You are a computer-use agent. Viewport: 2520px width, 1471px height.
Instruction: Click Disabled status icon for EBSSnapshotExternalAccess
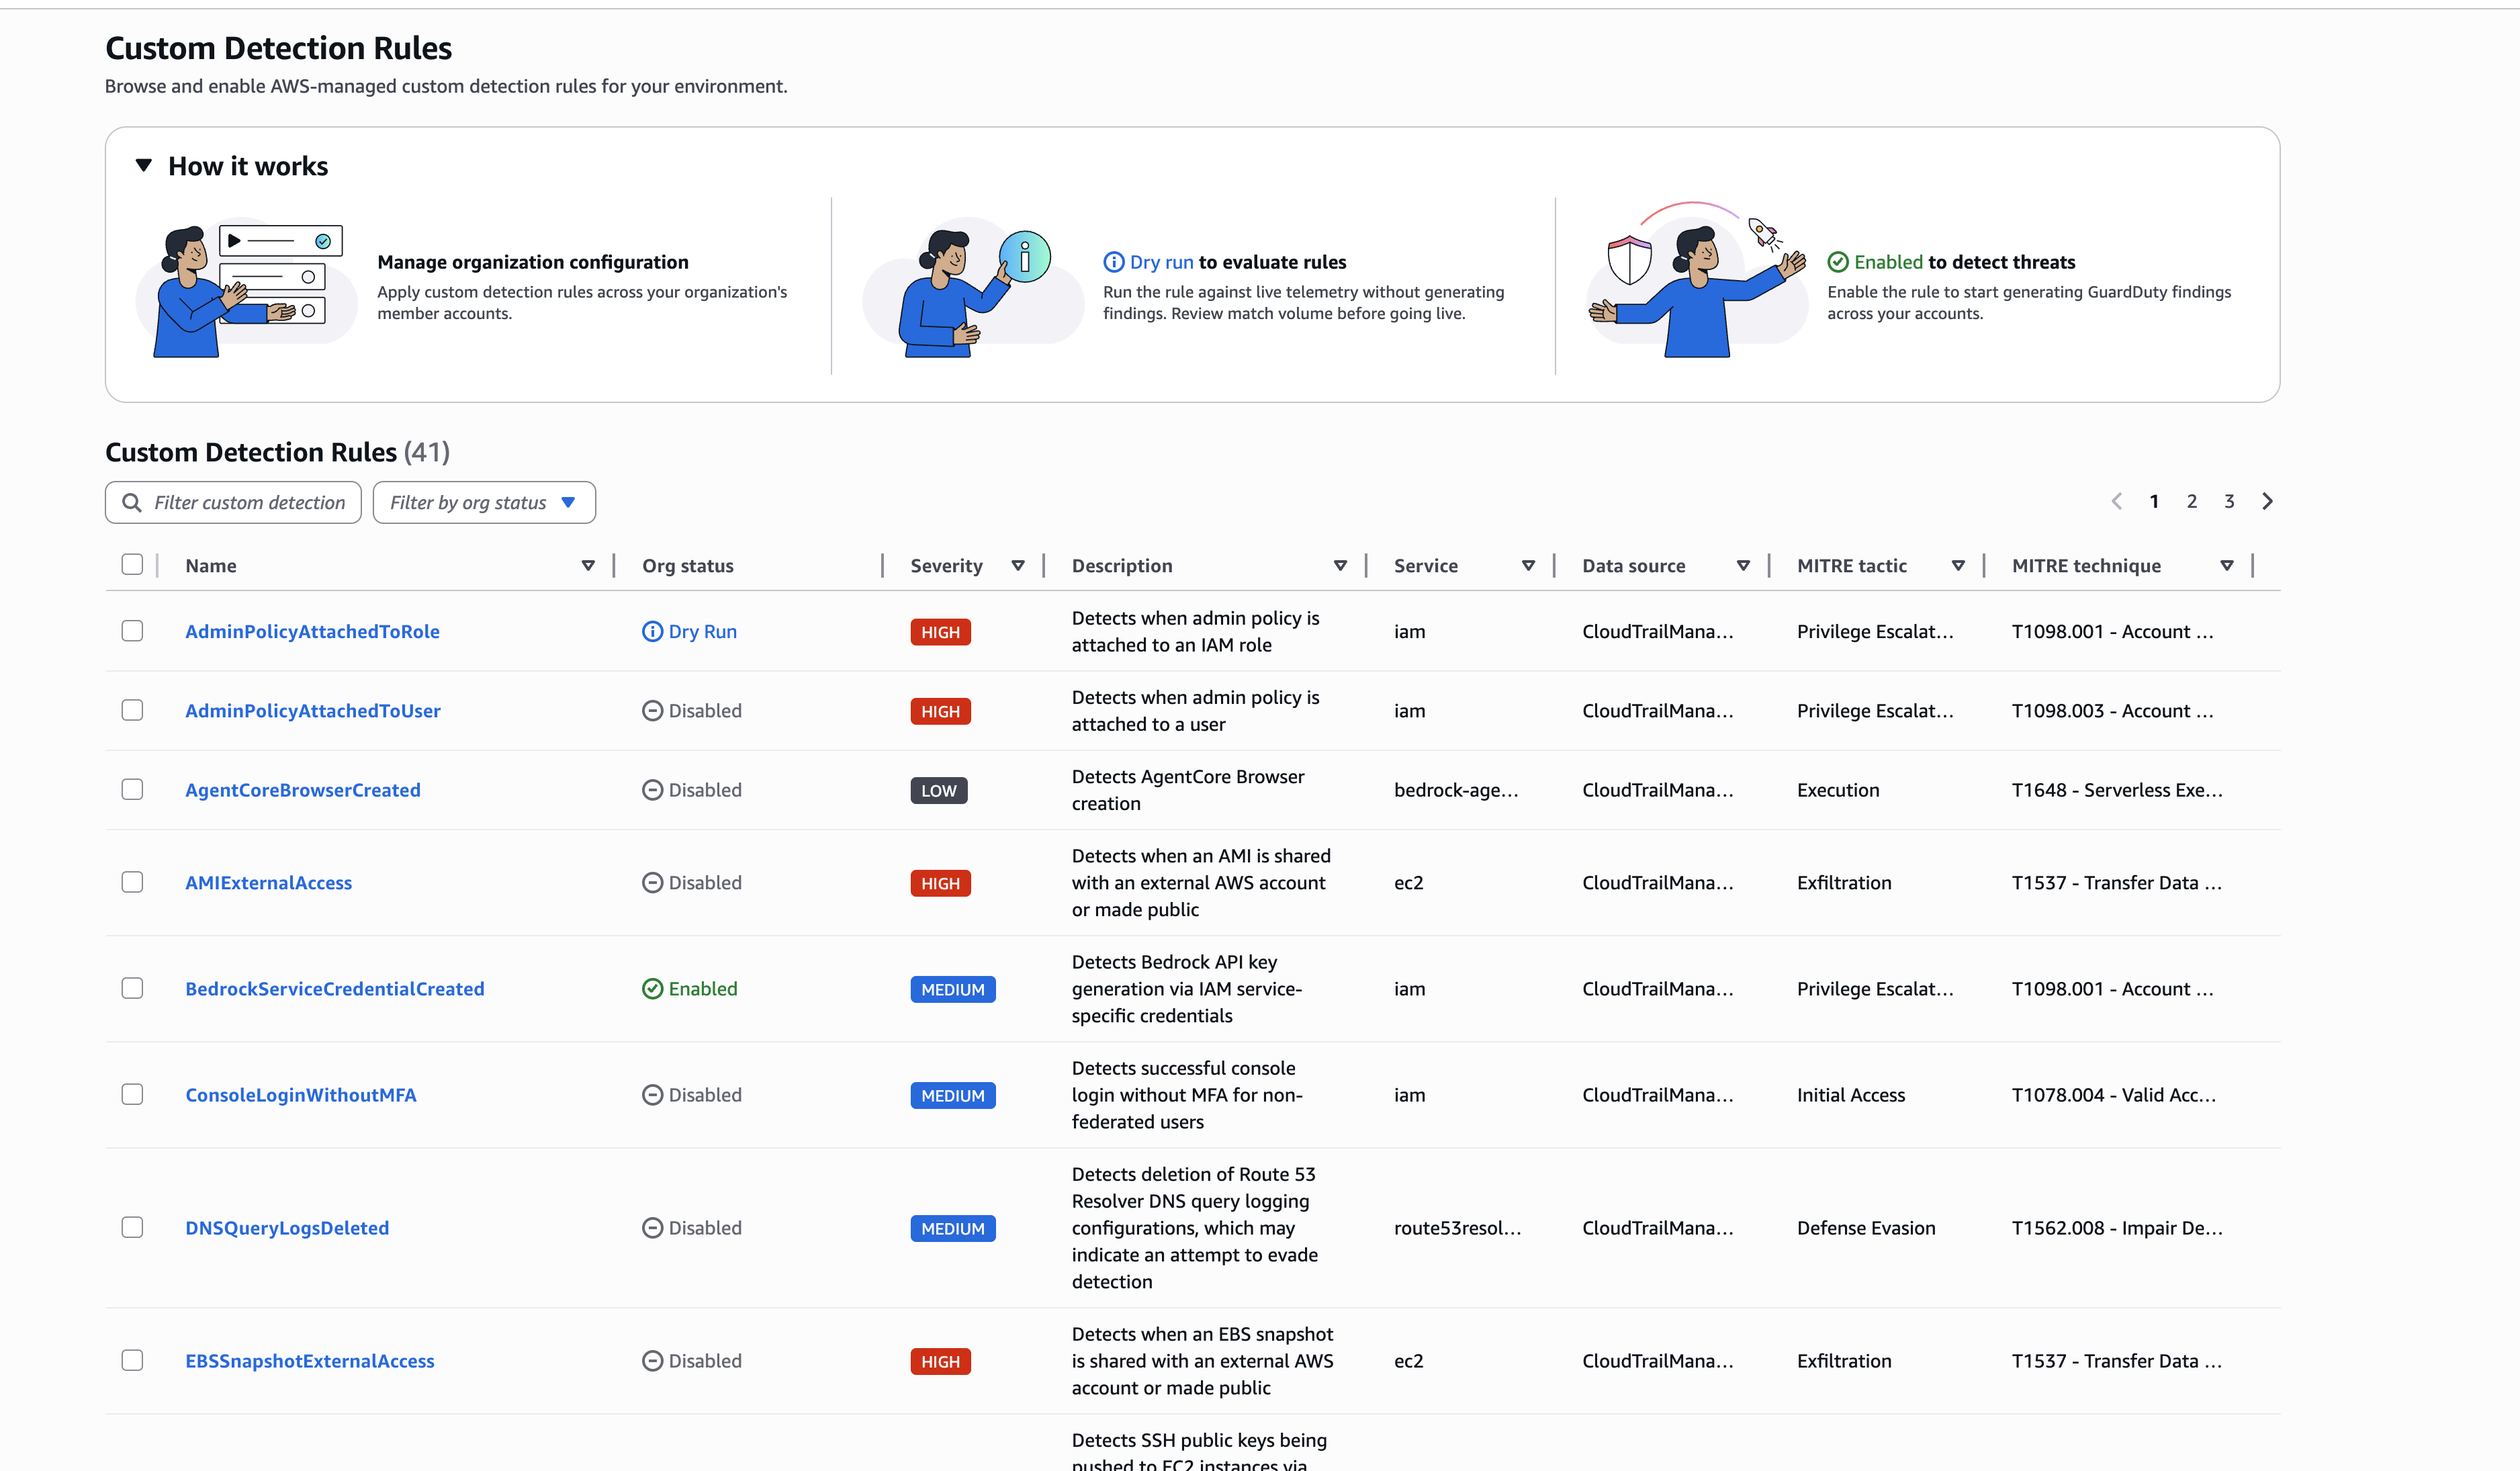tap(652, 1361)
